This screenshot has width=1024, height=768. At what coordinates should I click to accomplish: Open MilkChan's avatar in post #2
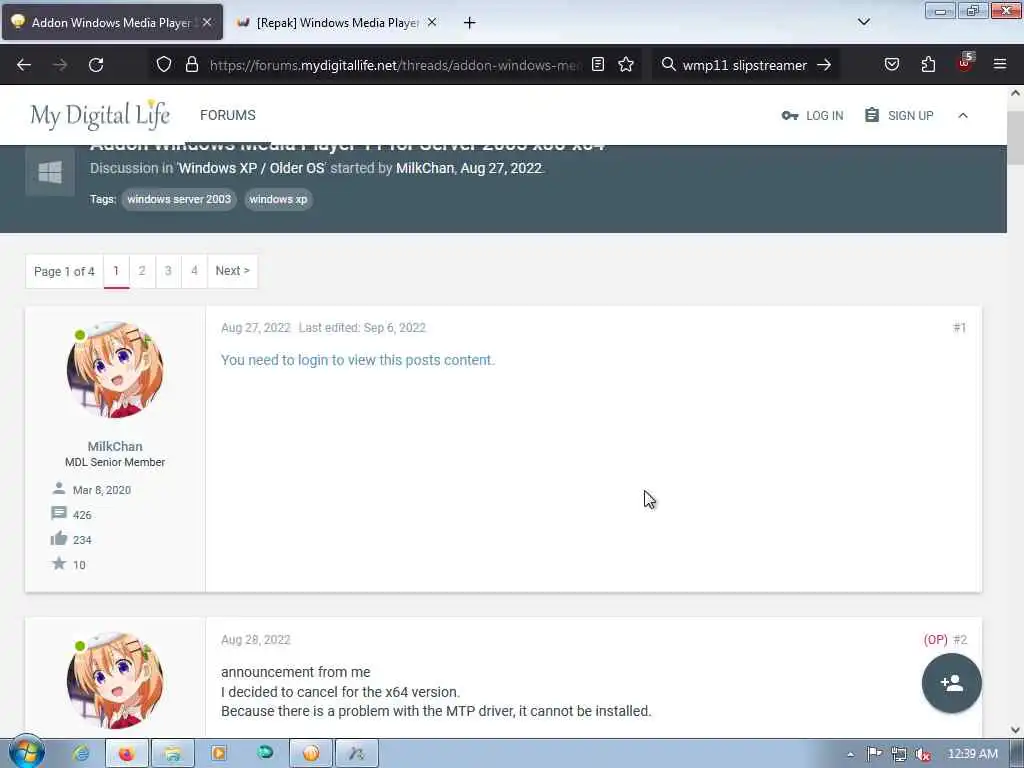click(x=115, y=680)
